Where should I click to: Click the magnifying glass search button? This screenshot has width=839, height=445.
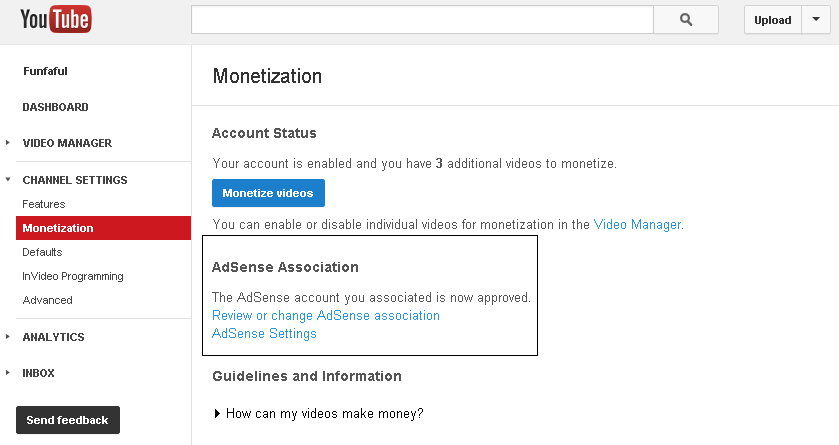coord(686,20)
